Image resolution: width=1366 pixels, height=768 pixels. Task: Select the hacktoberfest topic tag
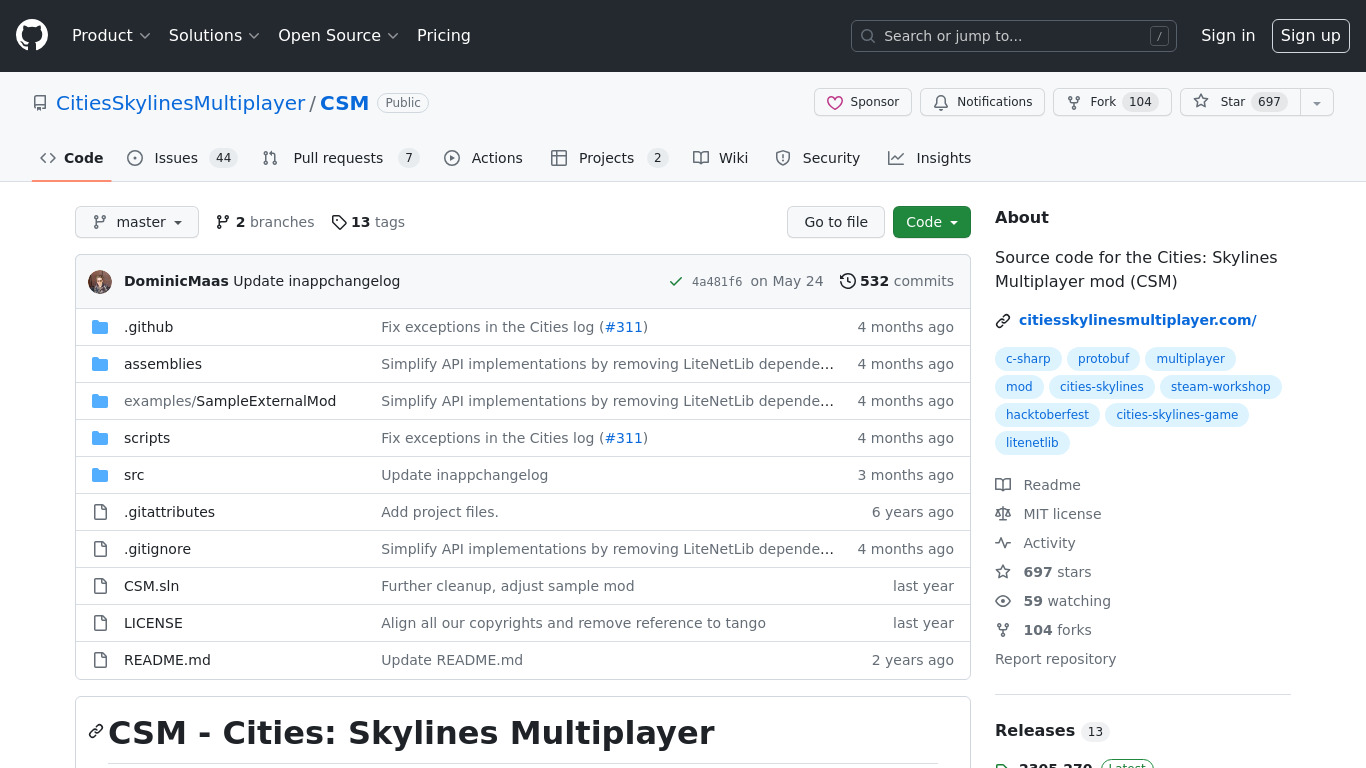(x=1048, y=415)
